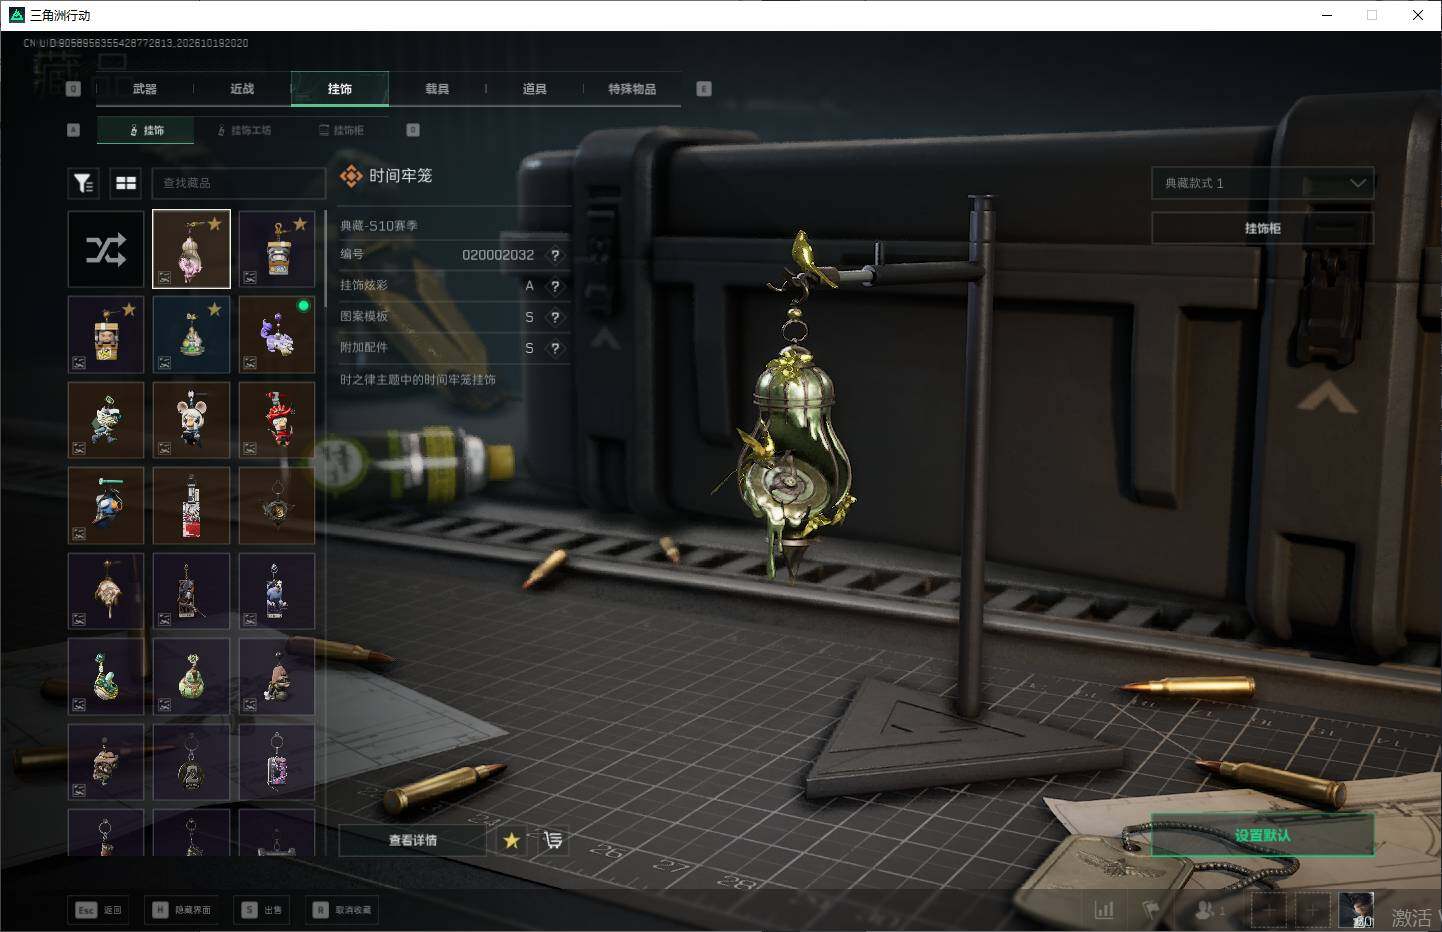Select the 道具 tab
The image size is (1442, 932).
tap(535, 89)
